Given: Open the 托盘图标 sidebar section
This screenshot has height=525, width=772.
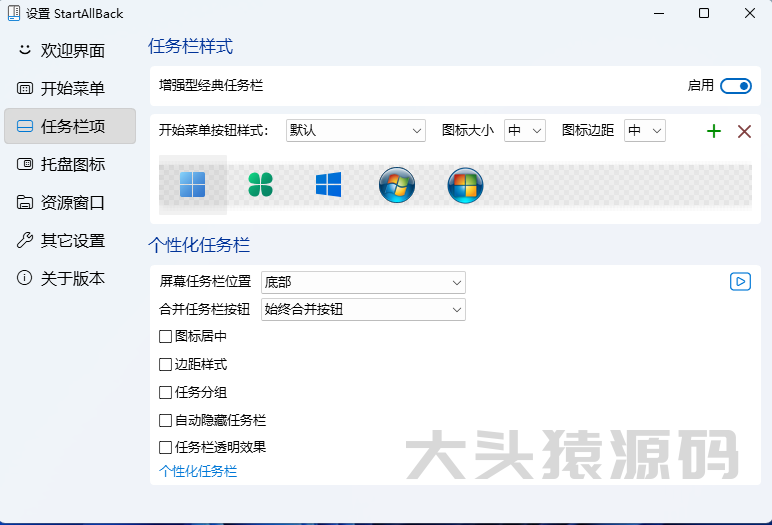Looking at the screenshot, I should (70, 164).
